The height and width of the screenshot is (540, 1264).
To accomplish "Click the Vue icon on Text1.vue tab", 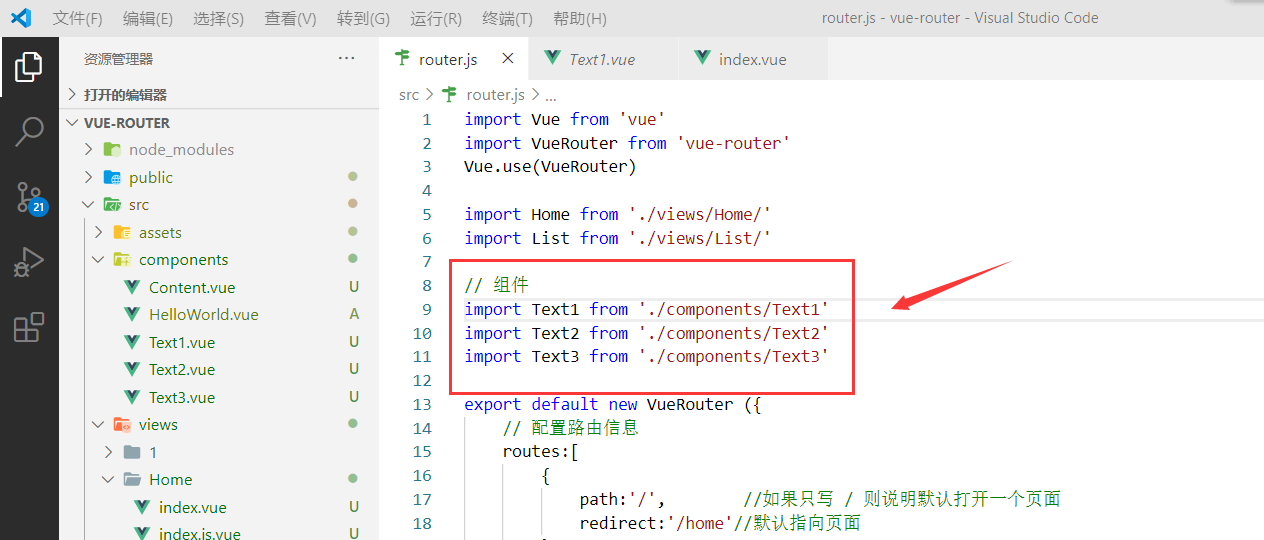I will [x=552, y=59].
